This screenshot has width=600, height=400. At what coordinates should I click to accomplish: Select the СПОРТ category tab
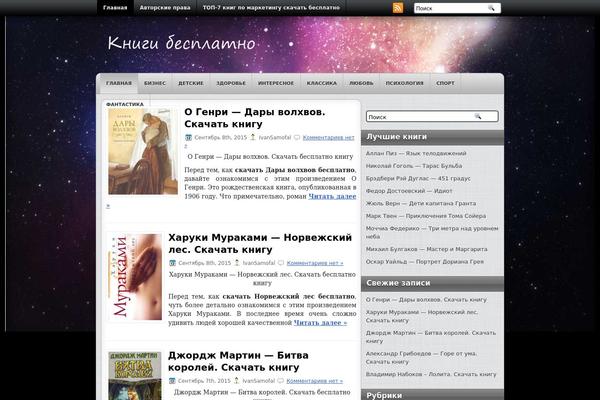pyautogui.click(x=445, y=83)
